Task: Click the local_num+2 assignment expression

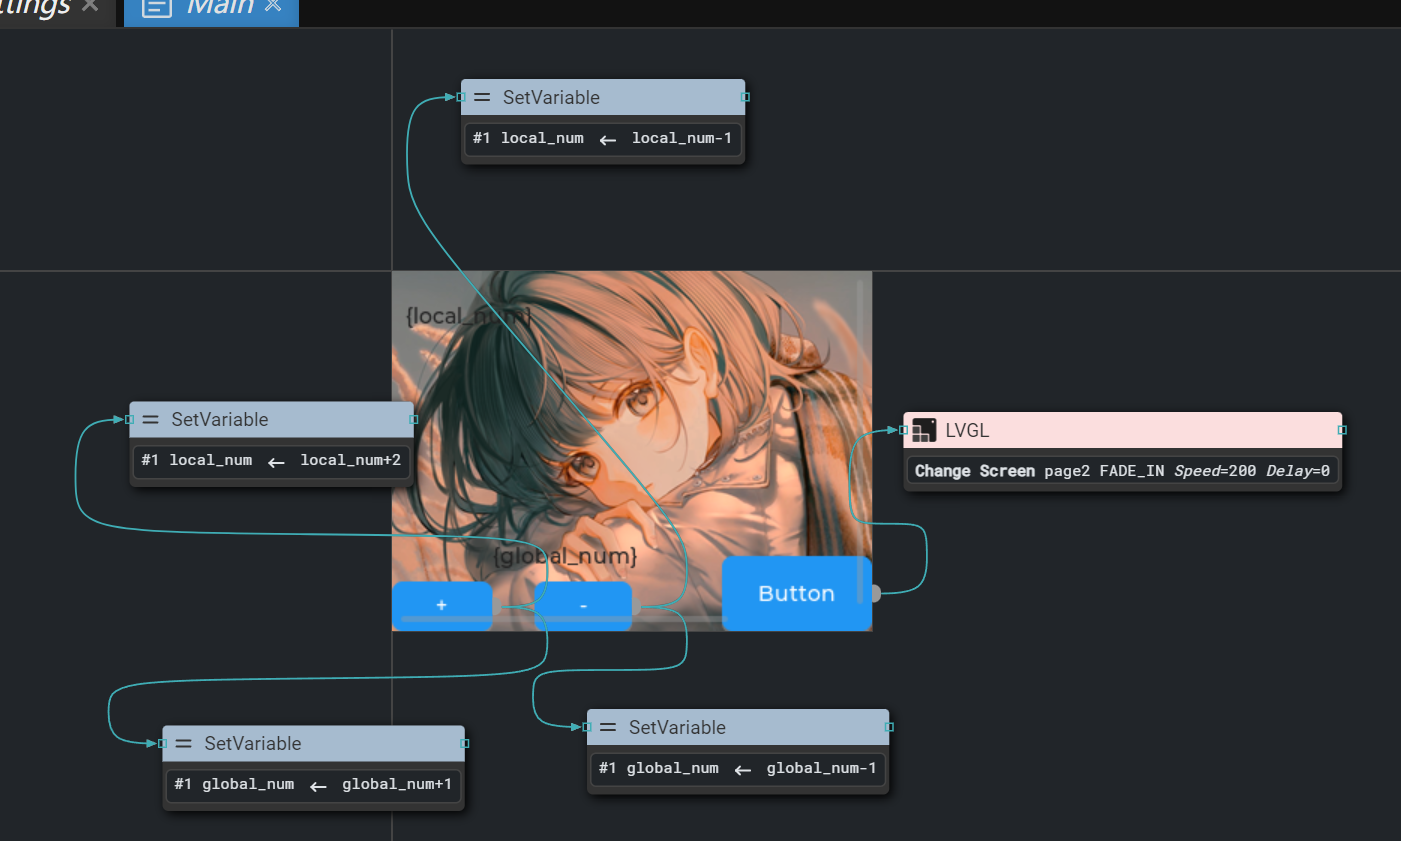Action: [x=271, y=461]
